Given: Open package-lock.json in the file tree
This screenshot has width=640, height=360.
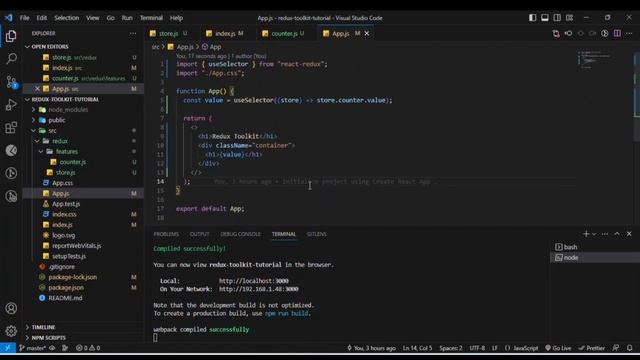Looking at the screenshot, I should pyautogui.click(x=73, y=277).
